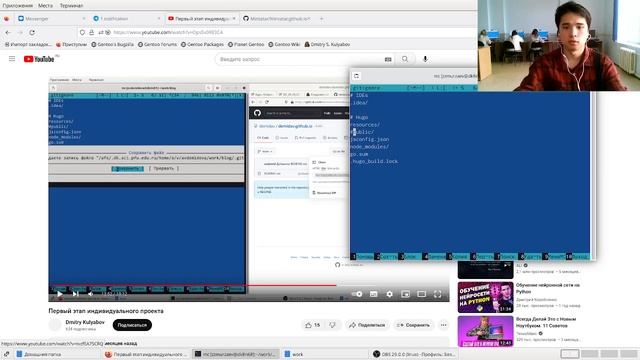Click the YouTube search input field
The width and height of the screenshot is (640, 360).
click(x=300, y=59)
